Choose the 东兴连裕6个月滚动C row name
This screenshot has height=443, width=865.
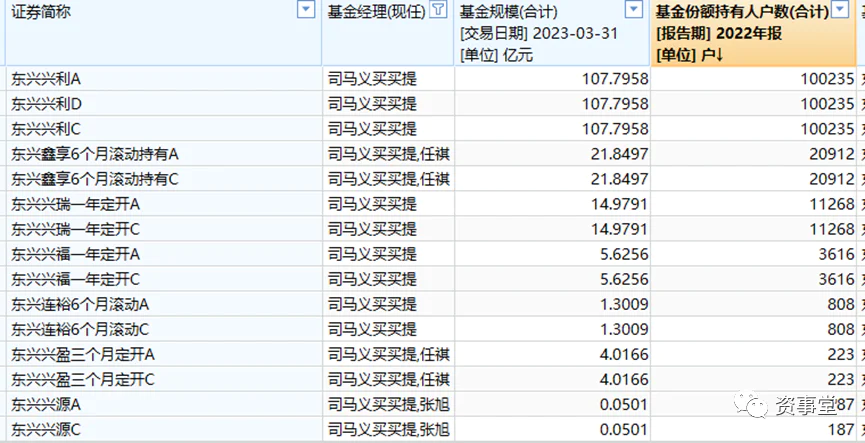[79, 328]
